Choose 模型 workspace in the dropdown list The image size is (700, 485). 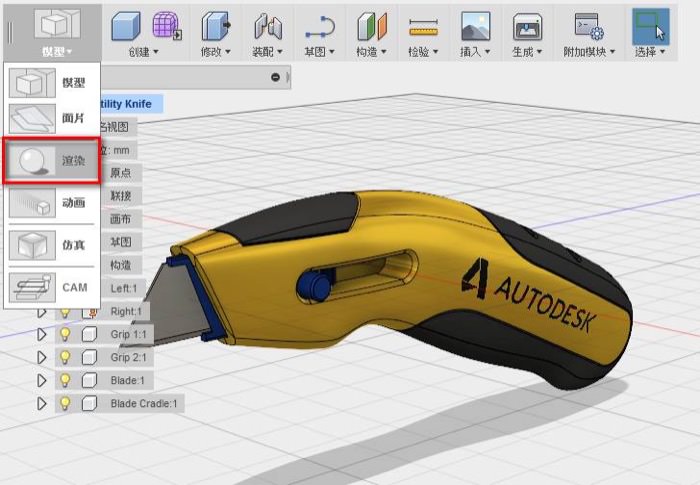point(52,83)
